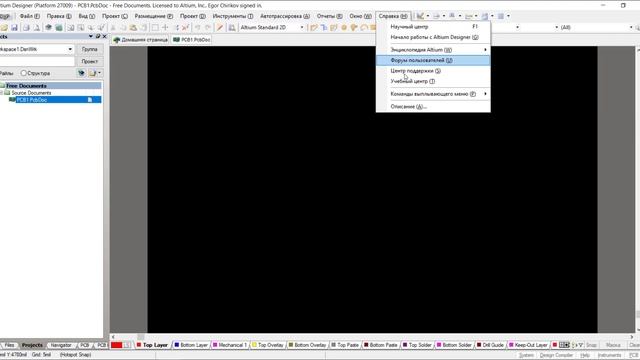This screenshot has height=360, width=640.
Task: Collapse the Source Documents tree node
Action: point(1,93)
